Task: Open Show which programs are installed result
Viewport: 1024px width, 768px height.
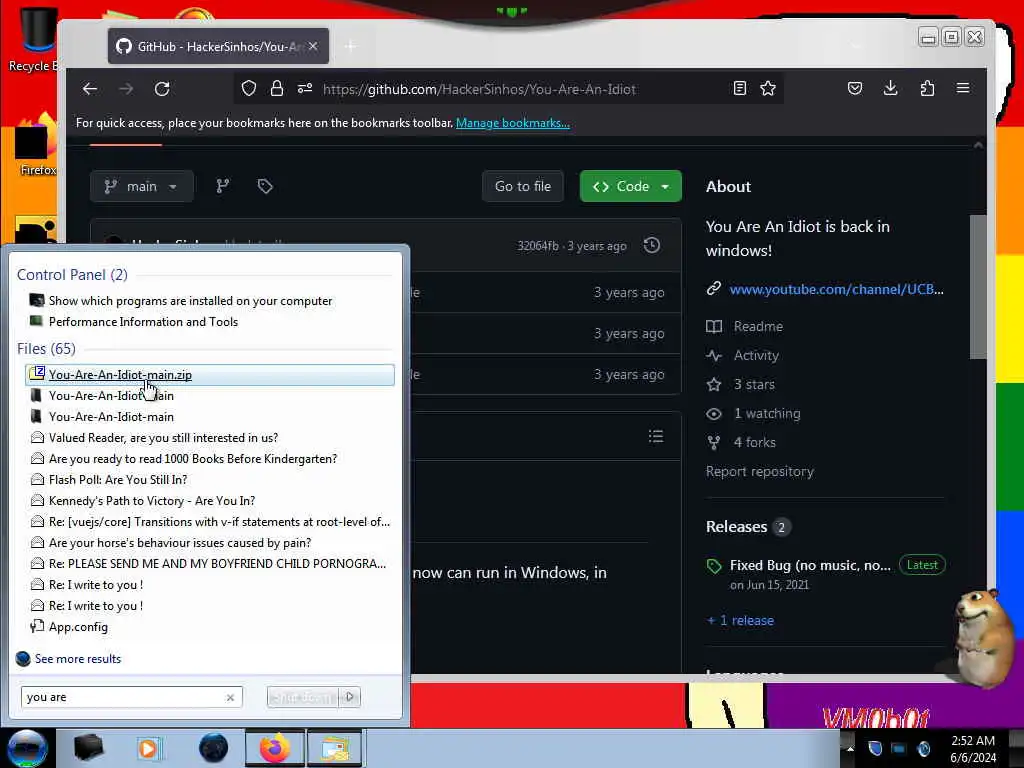Action: point(190,301)
